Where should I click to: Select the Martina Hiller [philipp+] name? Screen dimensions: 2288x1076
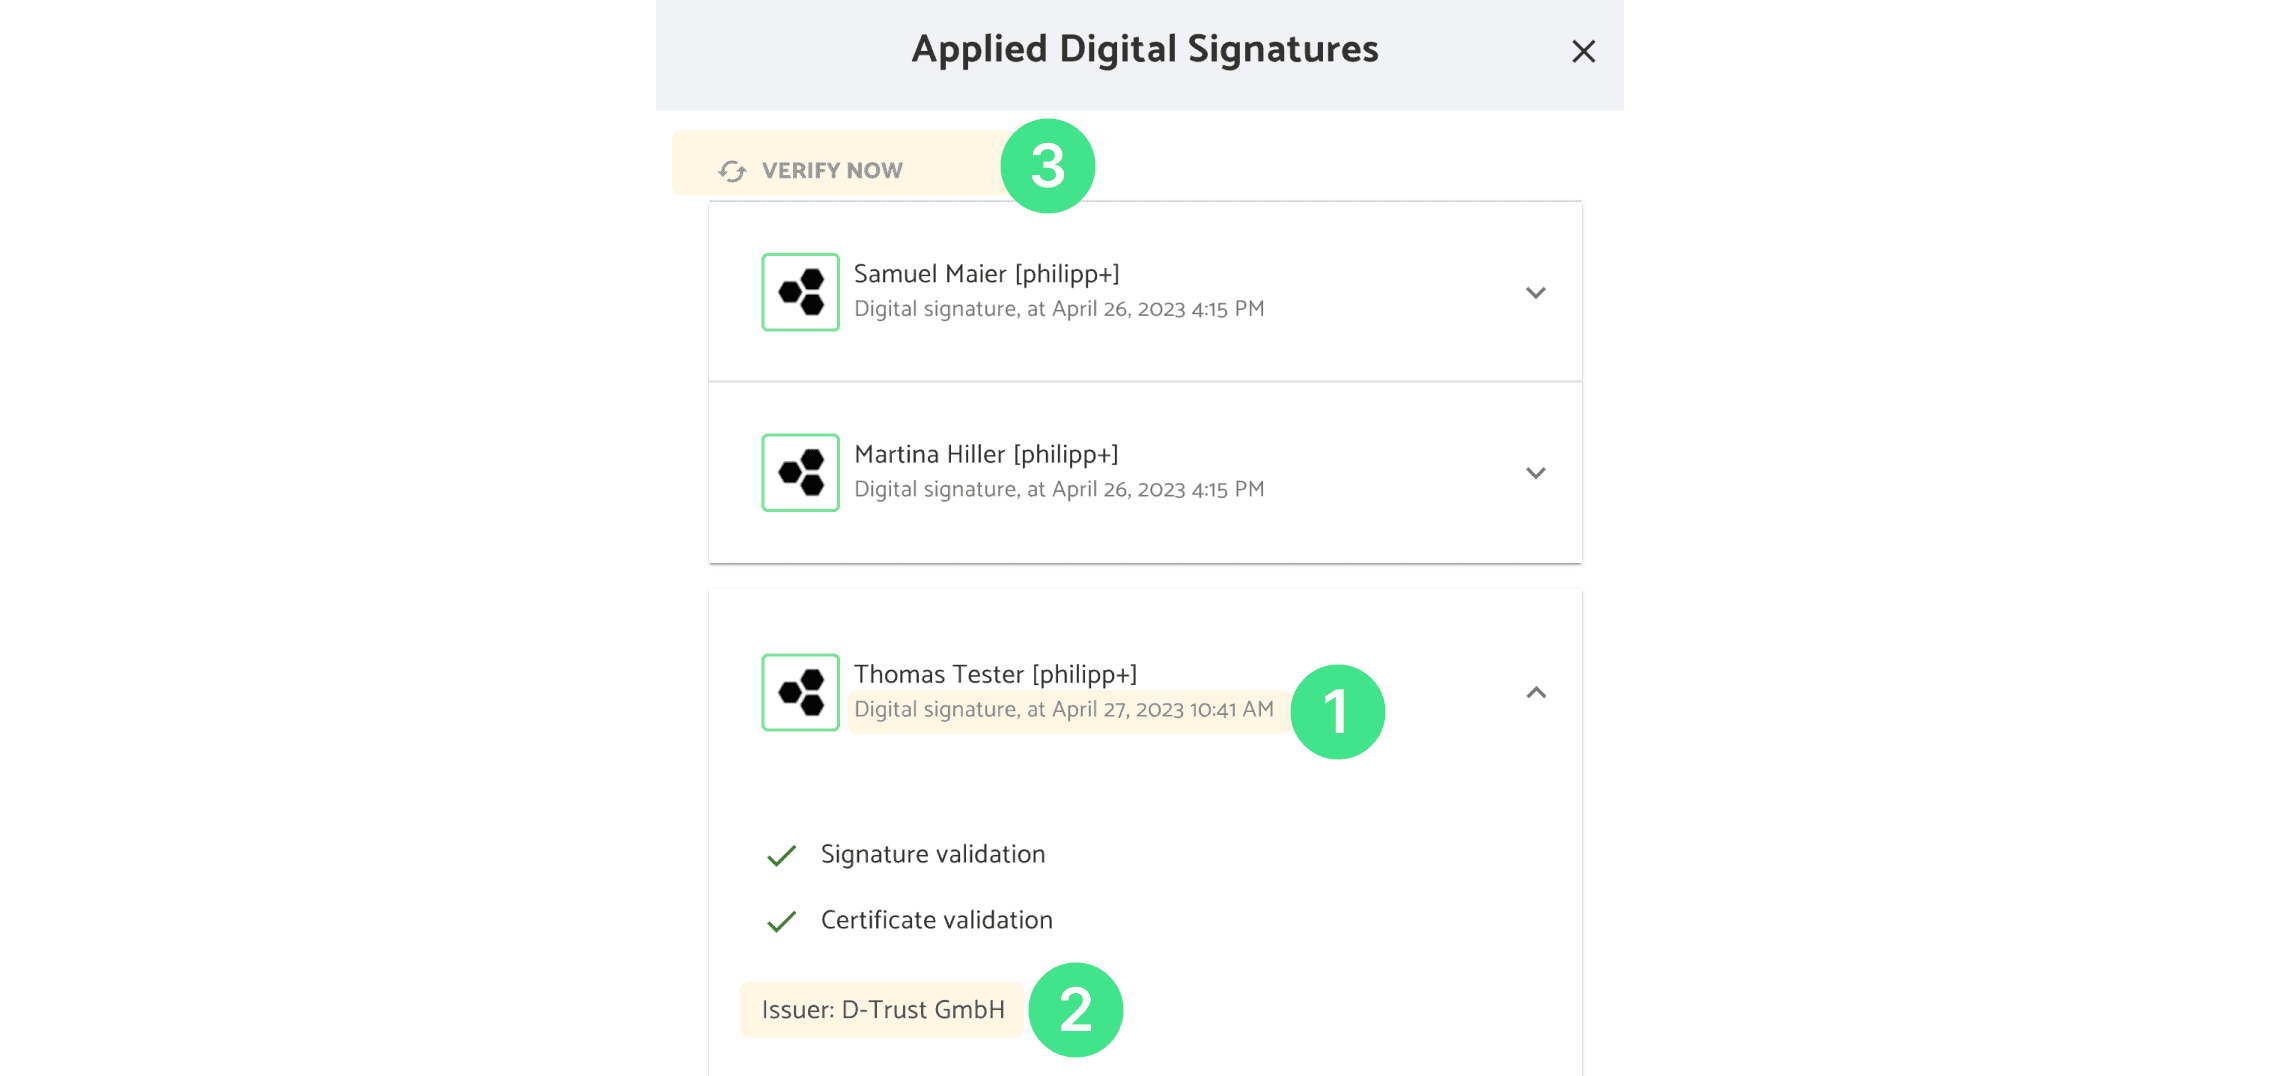(x=986, y=454)
